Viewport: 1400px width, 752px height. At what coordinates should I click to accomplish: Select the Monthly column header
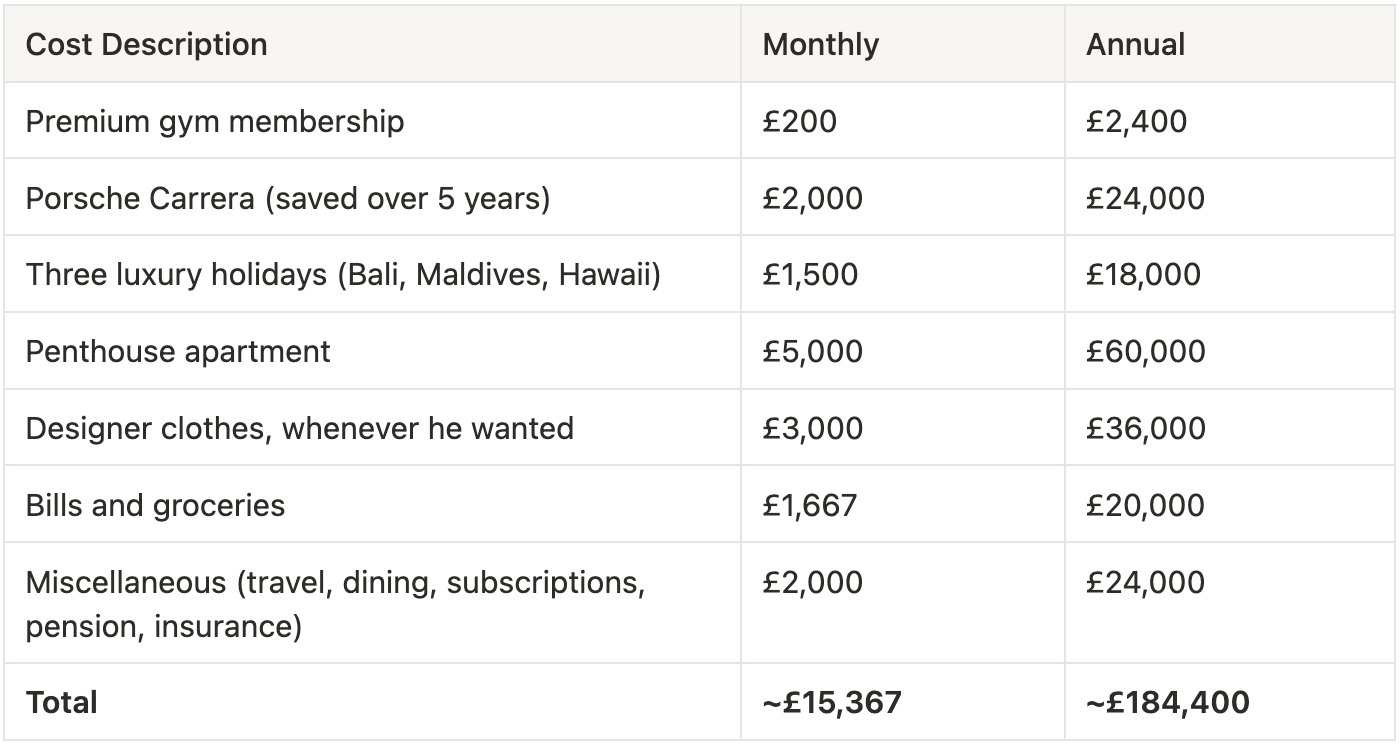[x=903, y=44]
